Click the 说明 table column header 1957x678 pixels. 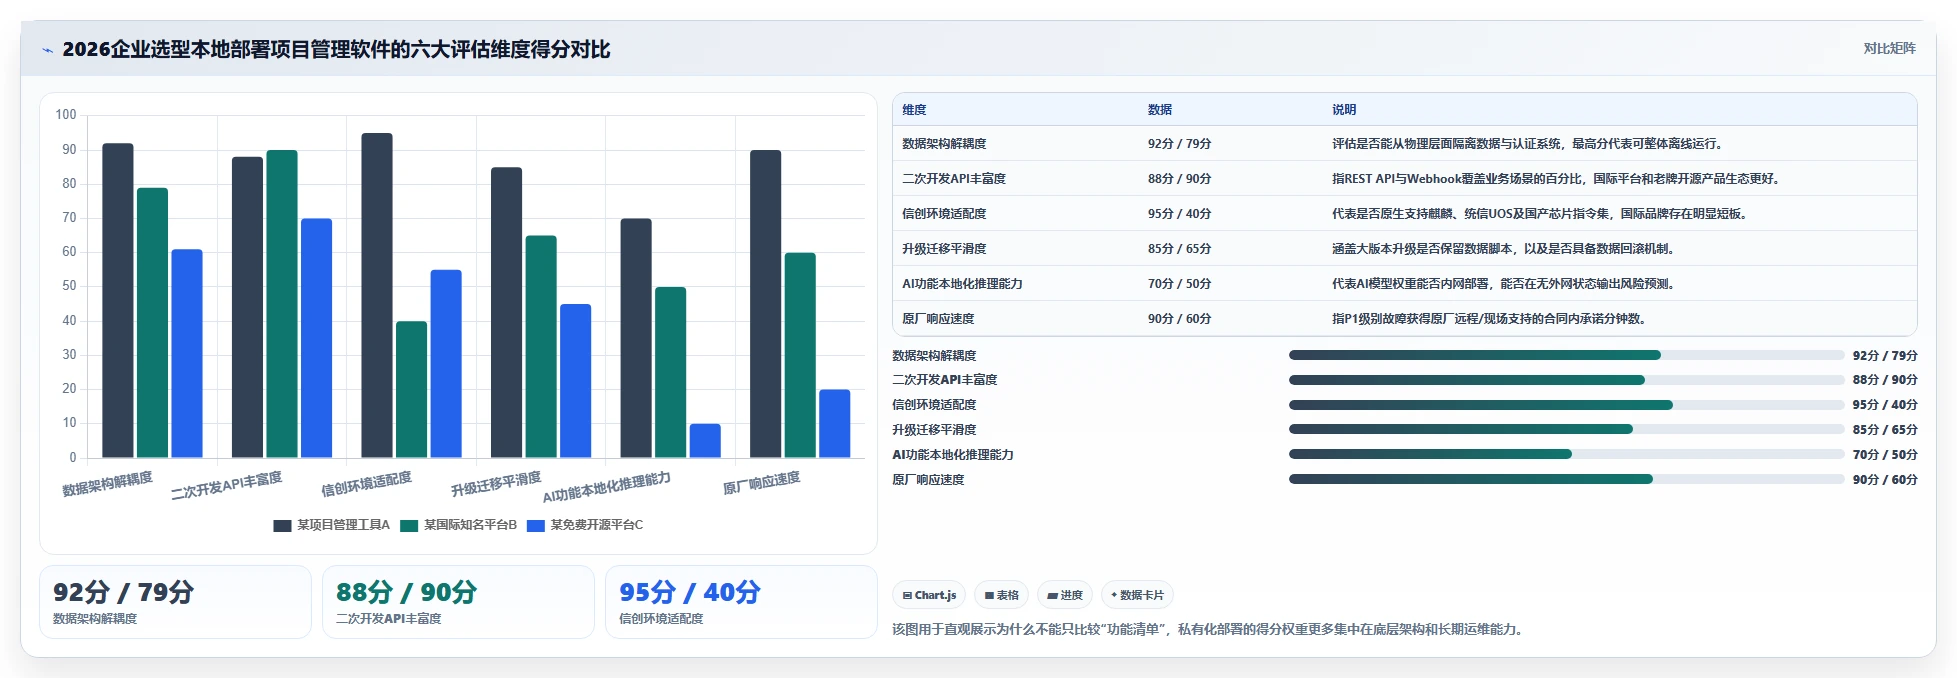click(x=1344, y=110)
